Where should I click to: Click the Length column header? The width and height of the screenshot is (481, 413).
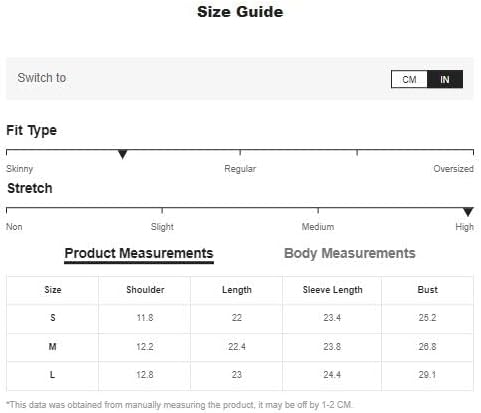click(x=237, y=290)
